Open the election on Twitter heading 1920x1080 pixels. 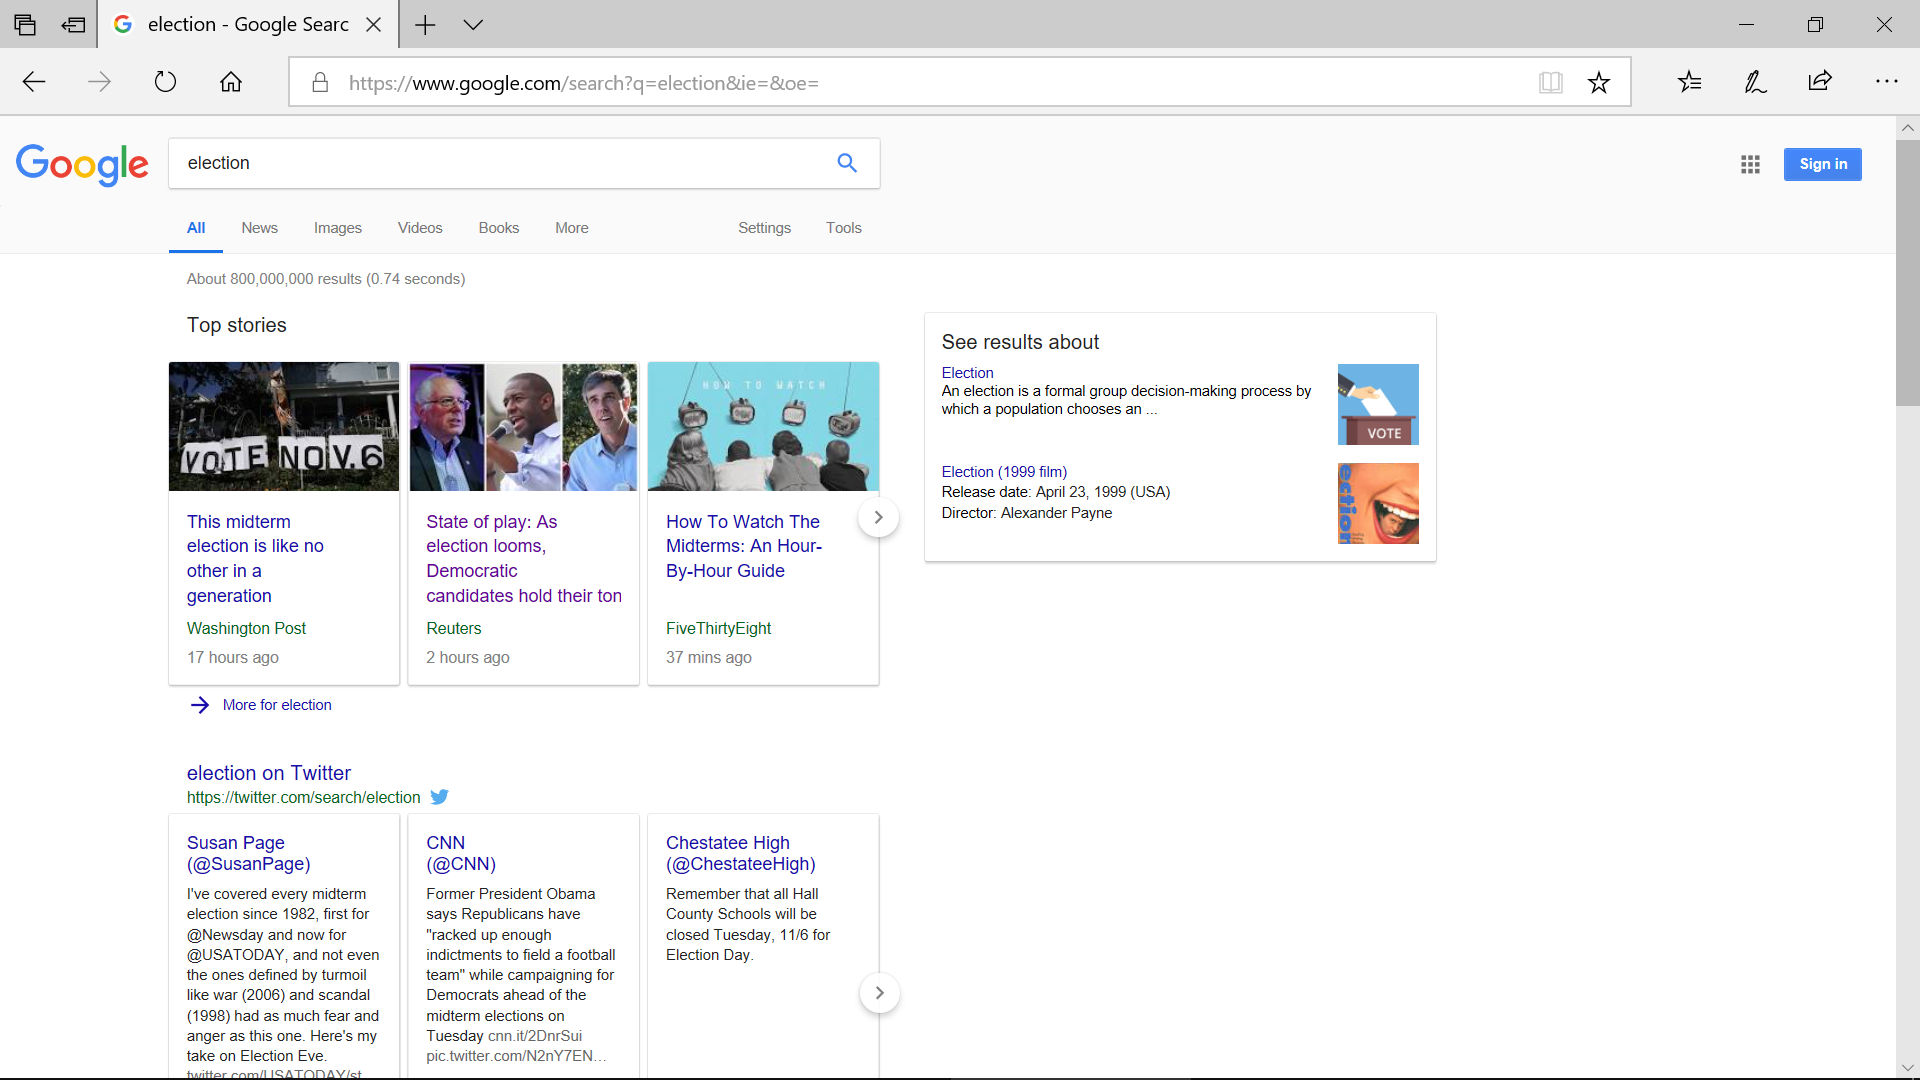click(x=269, y=773)
